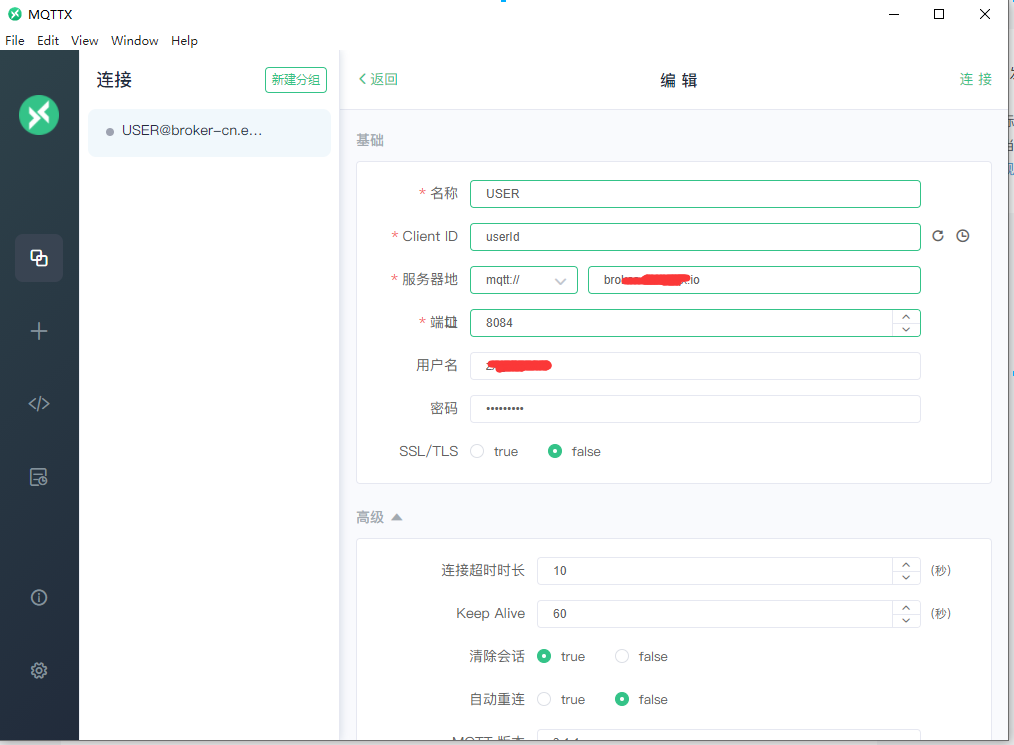
Task: Refresh the Client ID with reload icon
Action: point(938,236)
